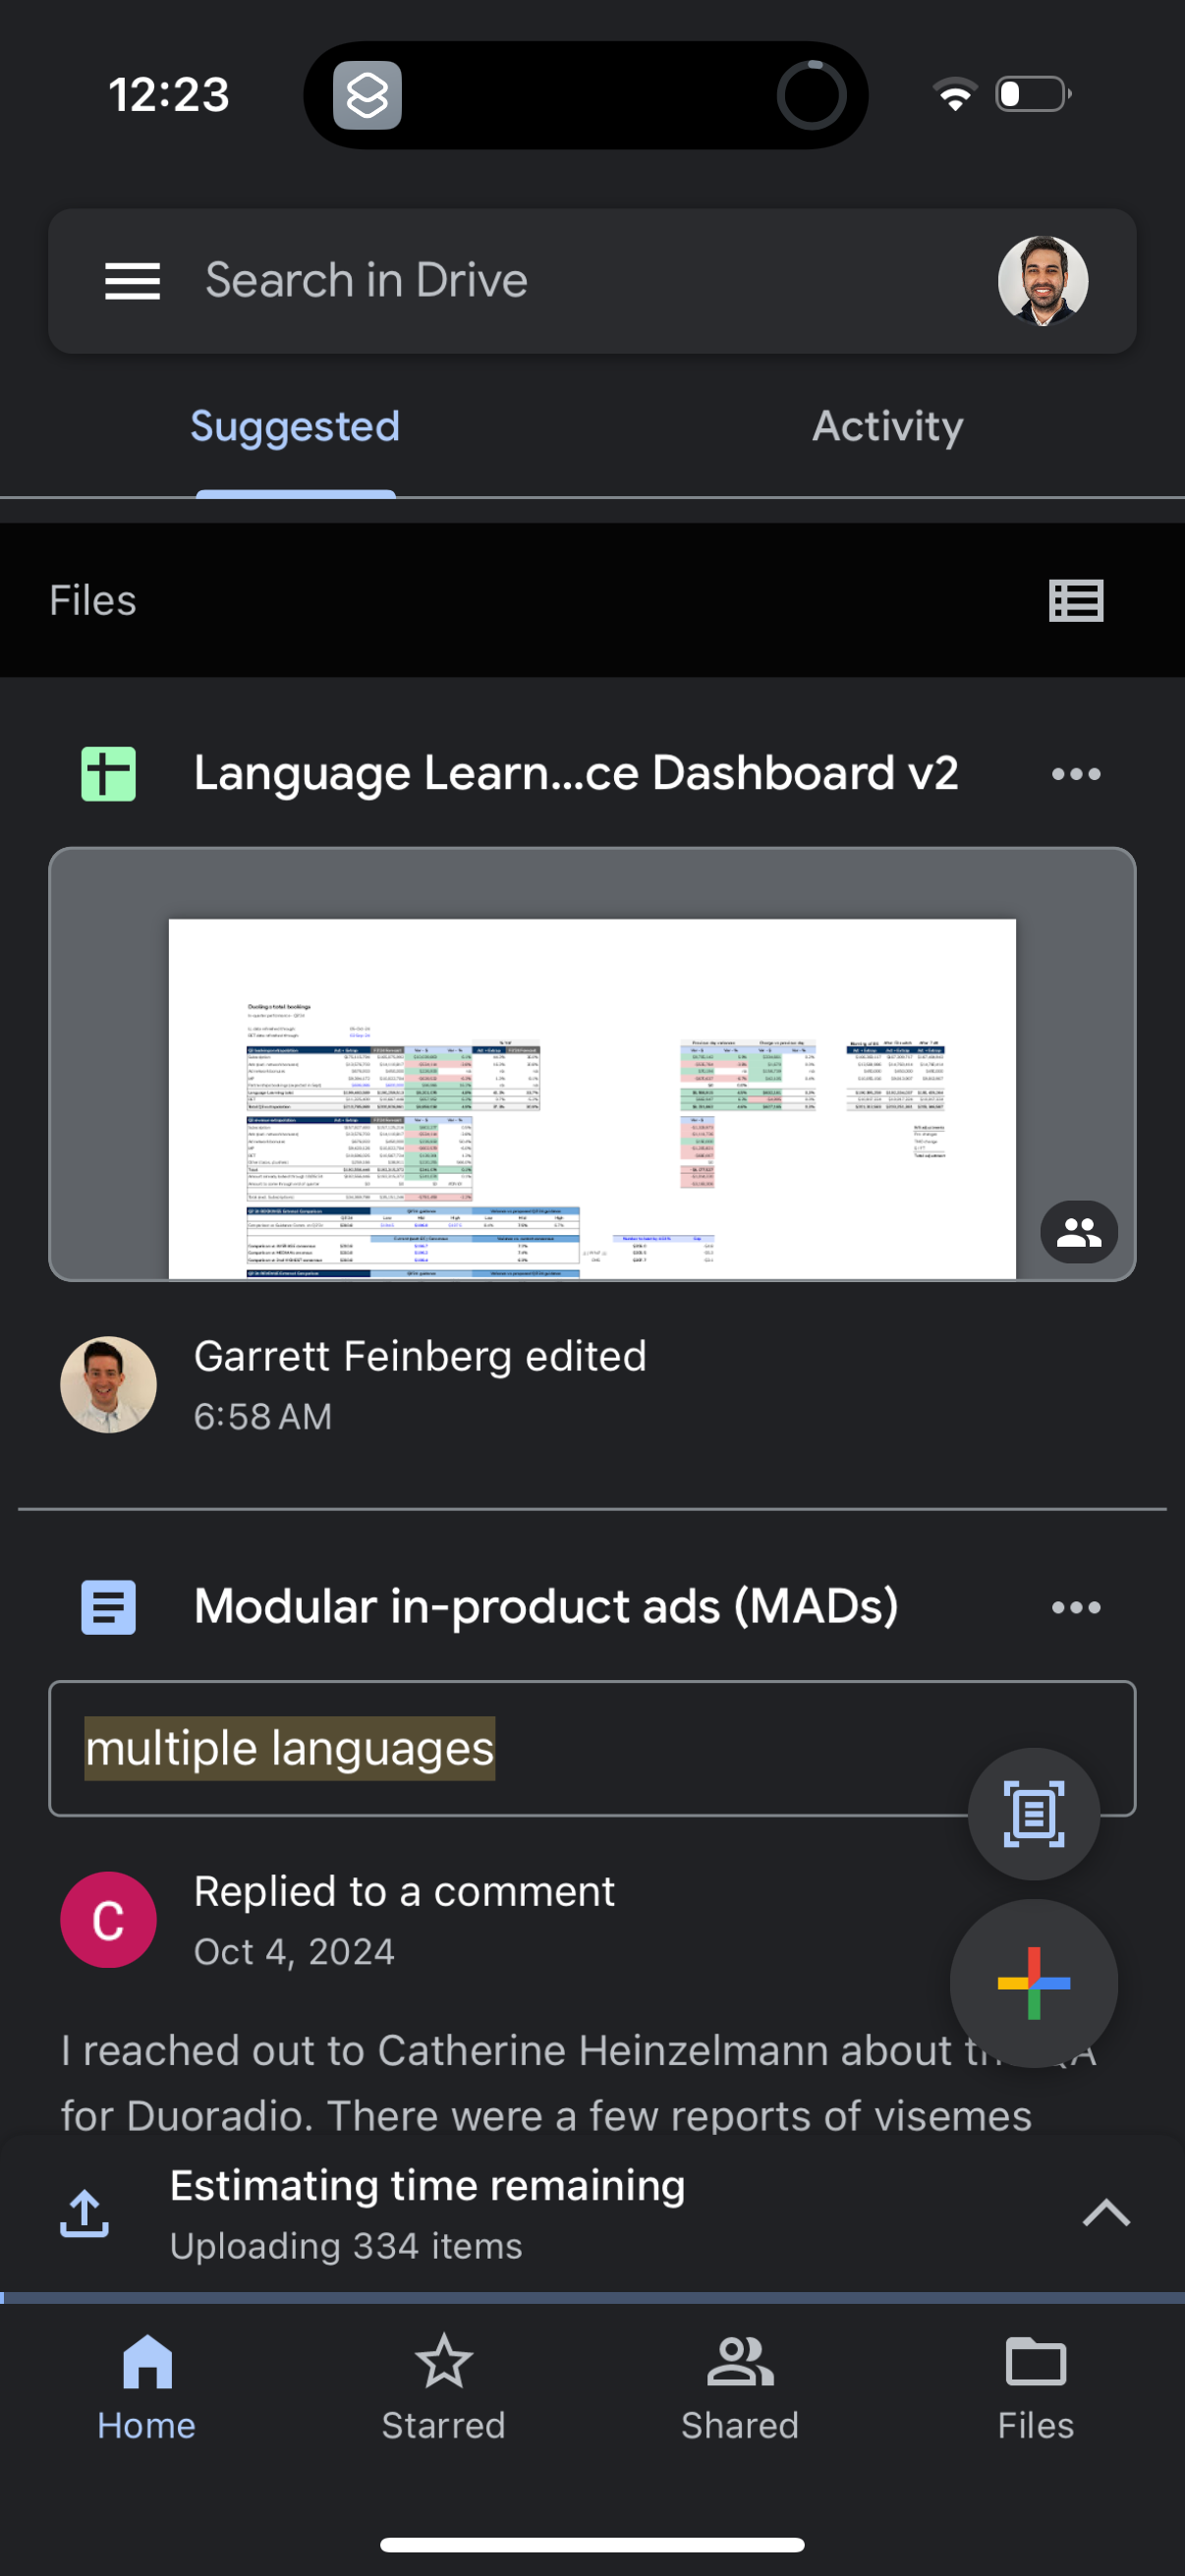Tap Garrett Feinberg's avatar
Image resolution: width=1185 pixels, height=2576 pixels.
click(x=108, y=1385)
